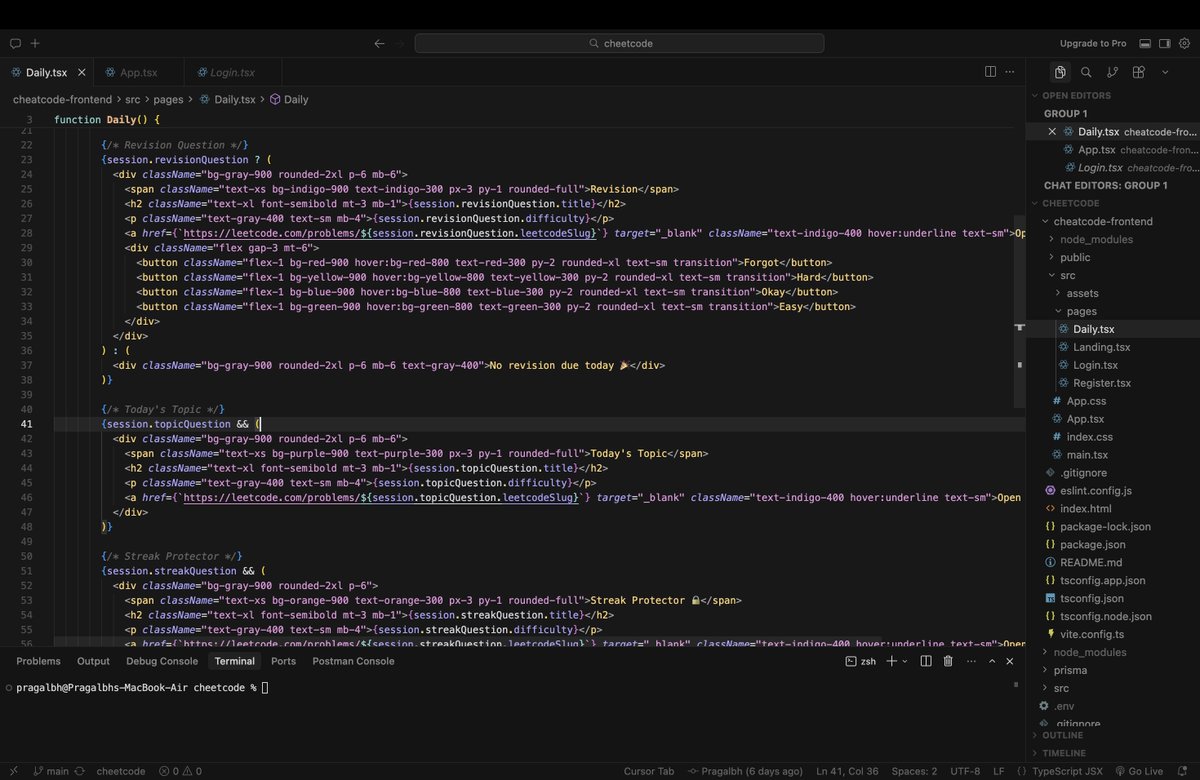This screenshot has height=780, width=1200.
Task: Open the chat bubble icon at top left
Action: point(15,43)
